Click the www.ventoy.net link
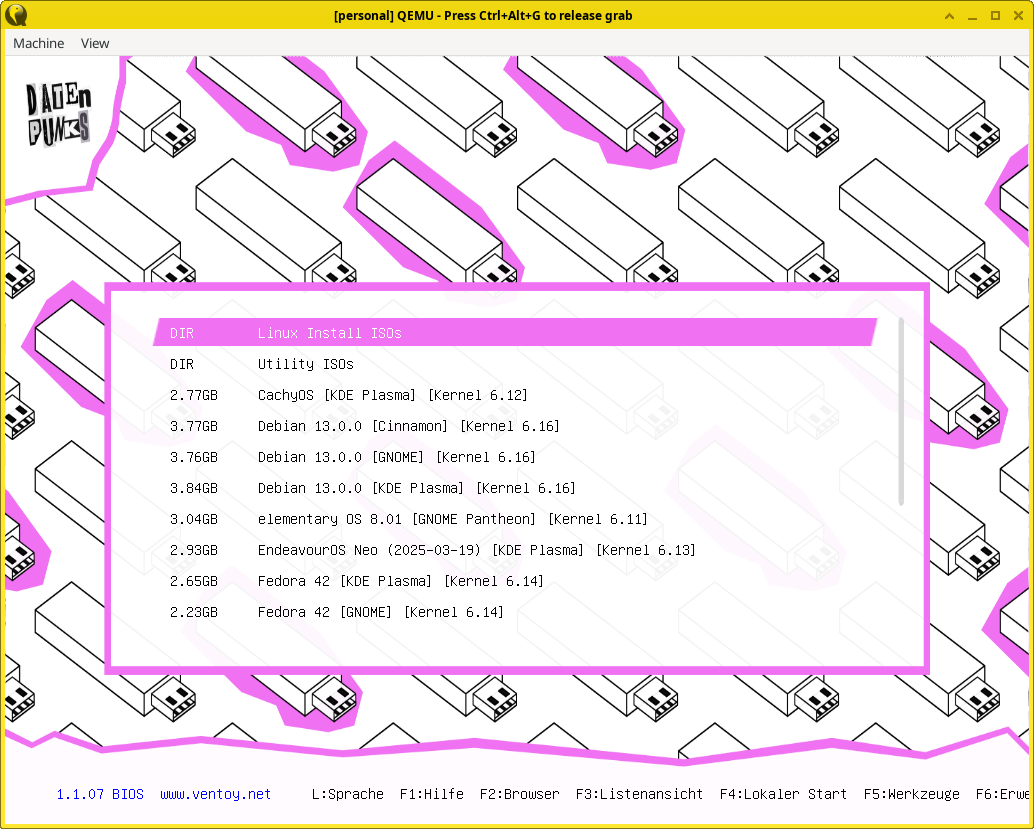Viewport: 1034px width, 829px height. pyautogui.click(x=215, y=794)
